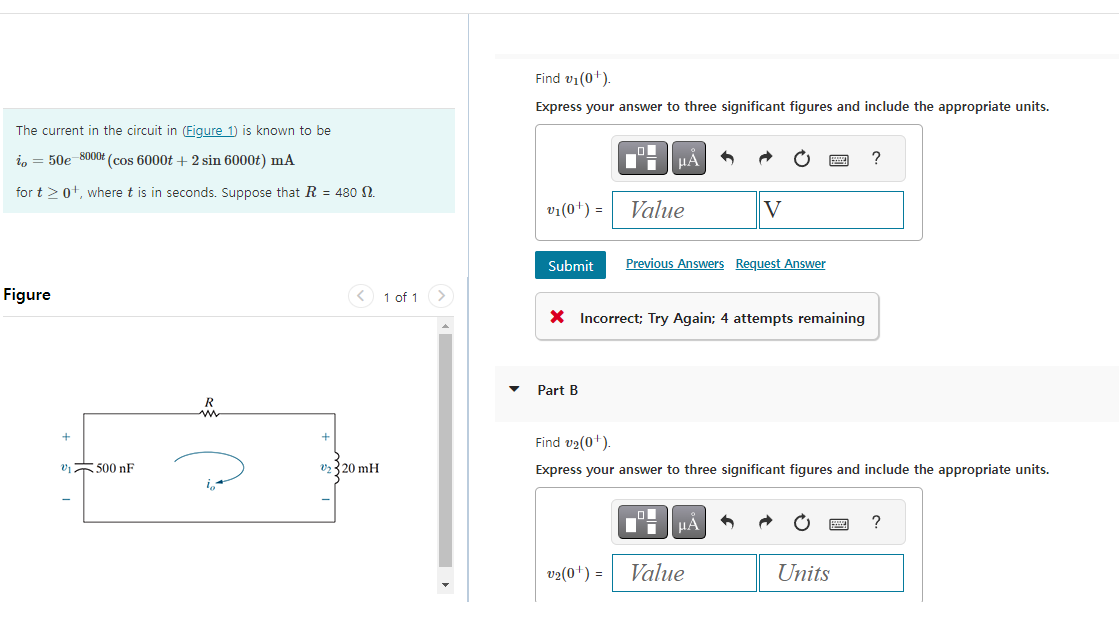The width and height of the screenshot is (1119, 638).
Task: Click the help question mark in Part A toolbar
Action: 876,157
